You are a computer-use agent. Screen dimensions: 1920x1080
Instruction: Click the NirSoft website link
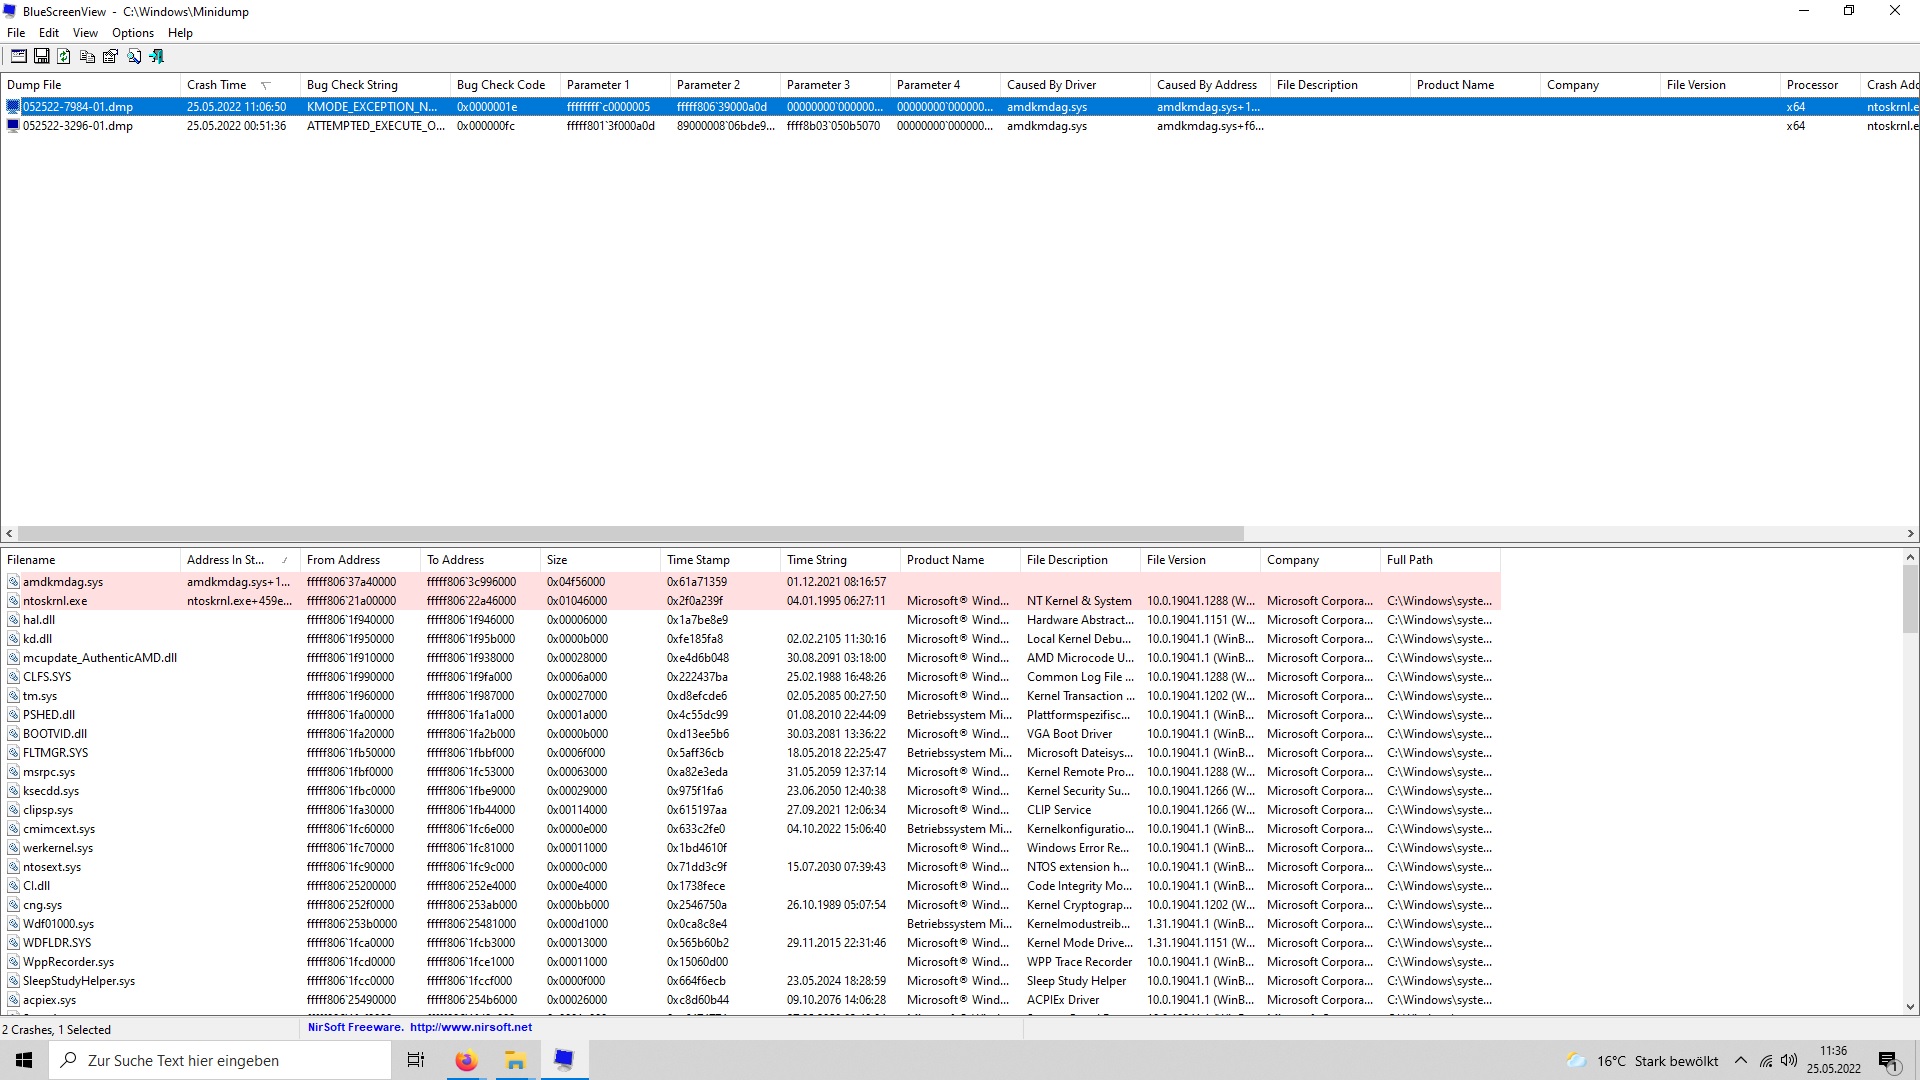472,1027
